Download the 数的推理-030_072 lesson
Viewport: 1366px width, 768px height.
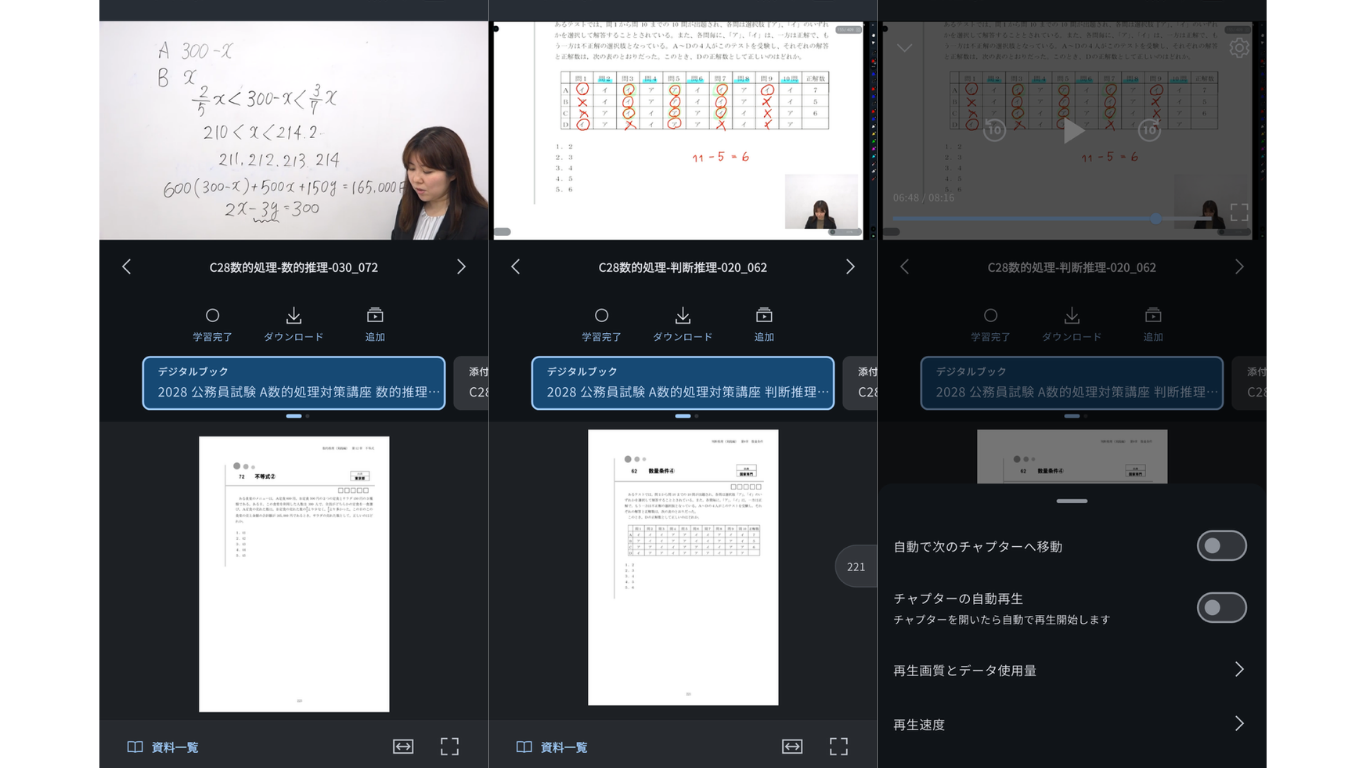pyautogui.click(x=293, y=325)
